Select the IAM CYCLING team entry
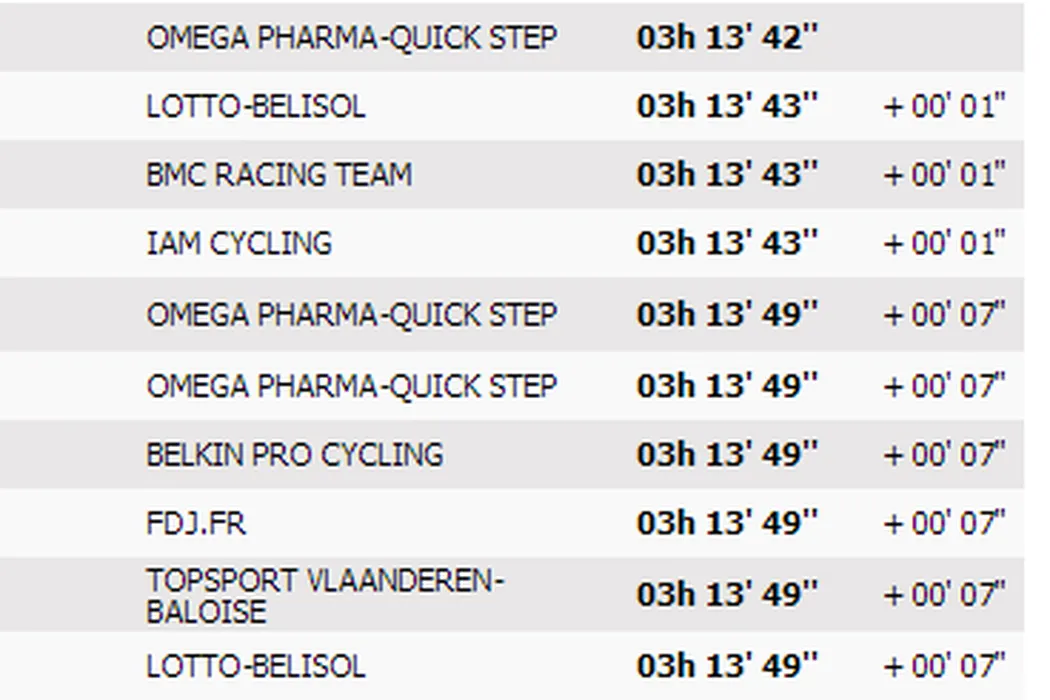The image size is (1050, 700). (239, 244)
